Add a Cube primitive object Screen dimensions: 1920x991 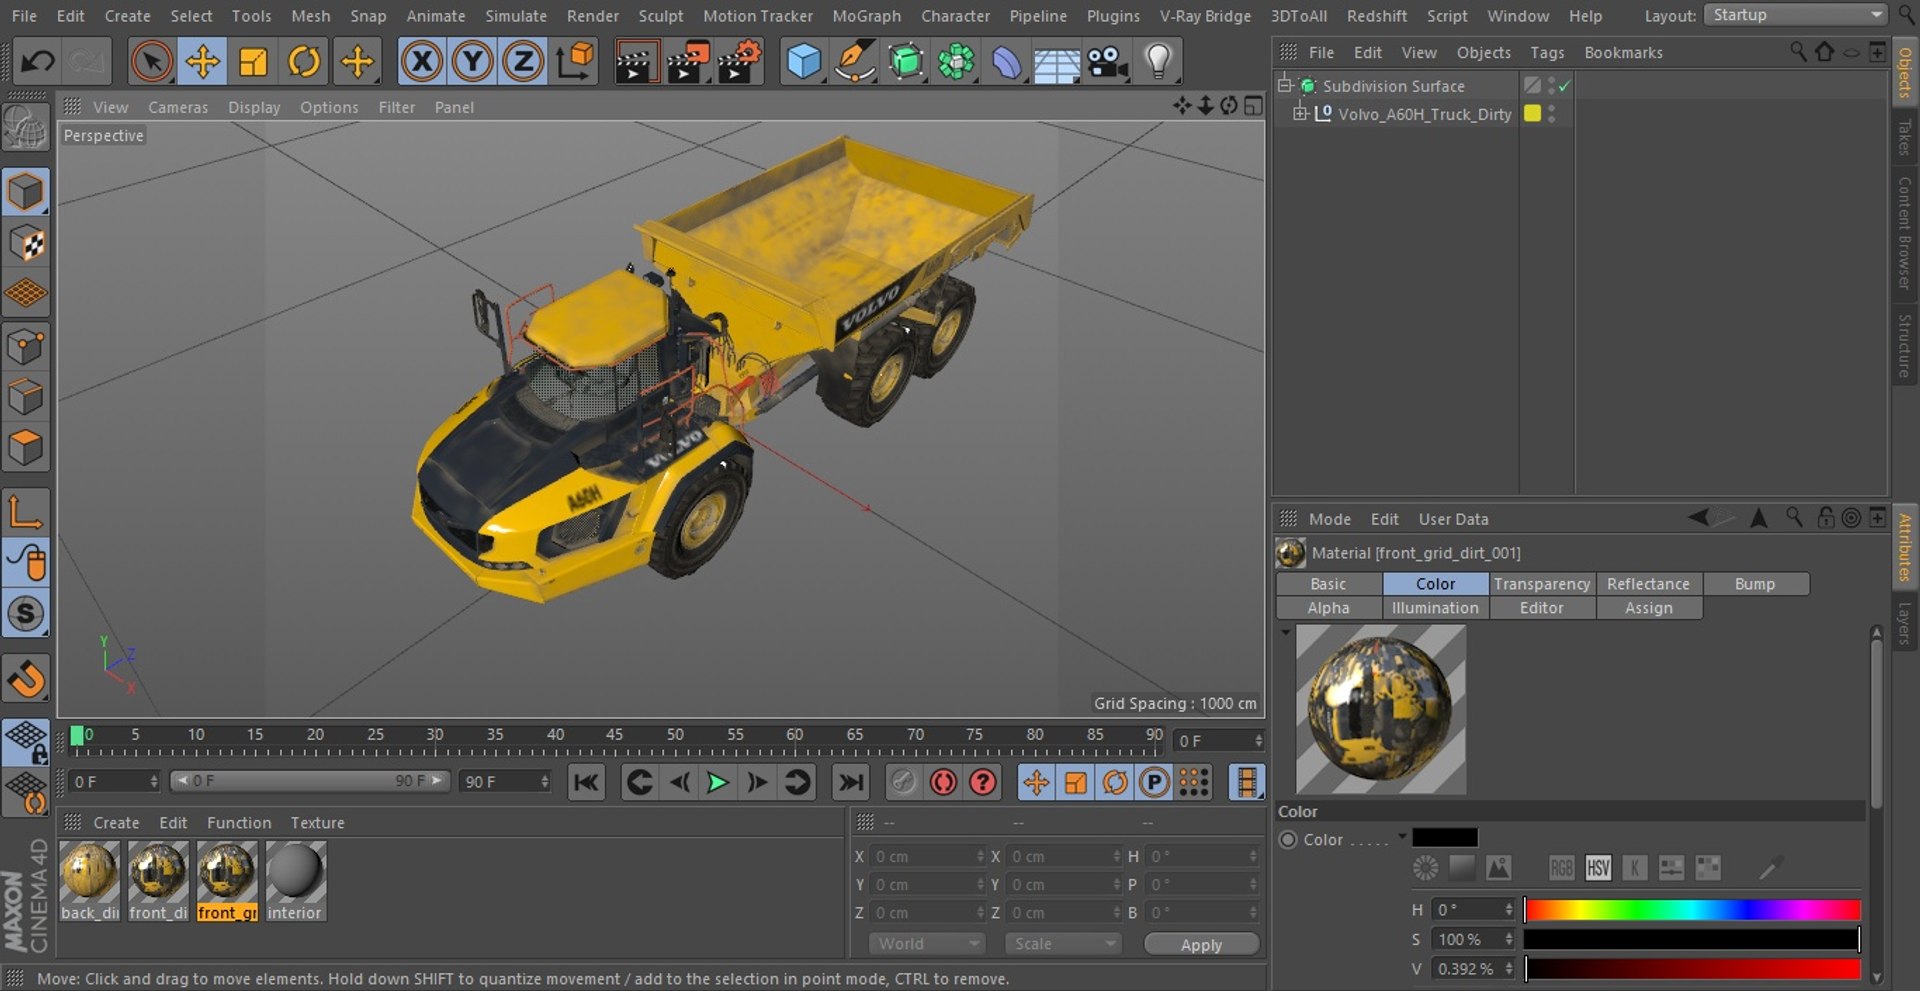coord(804,62)
